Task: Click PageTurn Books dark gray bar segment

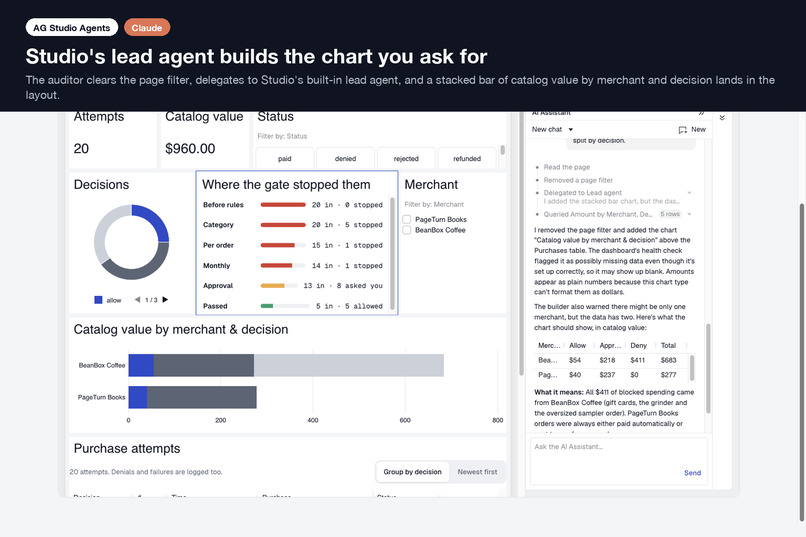Action: pos(202,397)
